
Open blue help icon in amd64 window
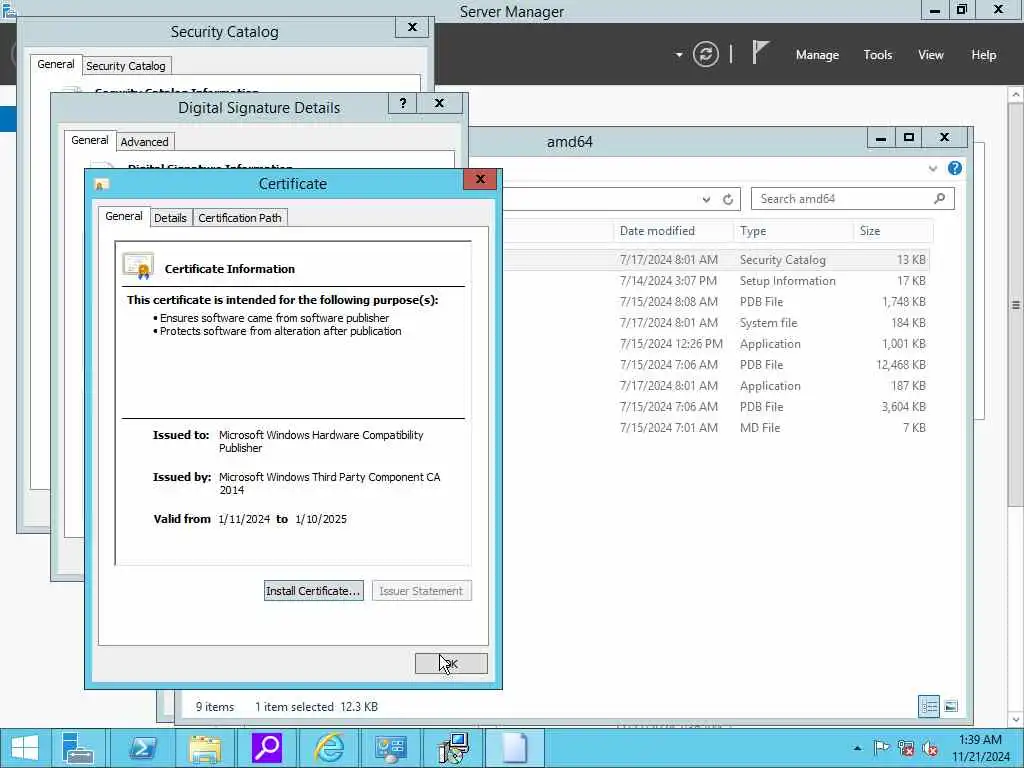pyautogui.click(x=955, y=168)
